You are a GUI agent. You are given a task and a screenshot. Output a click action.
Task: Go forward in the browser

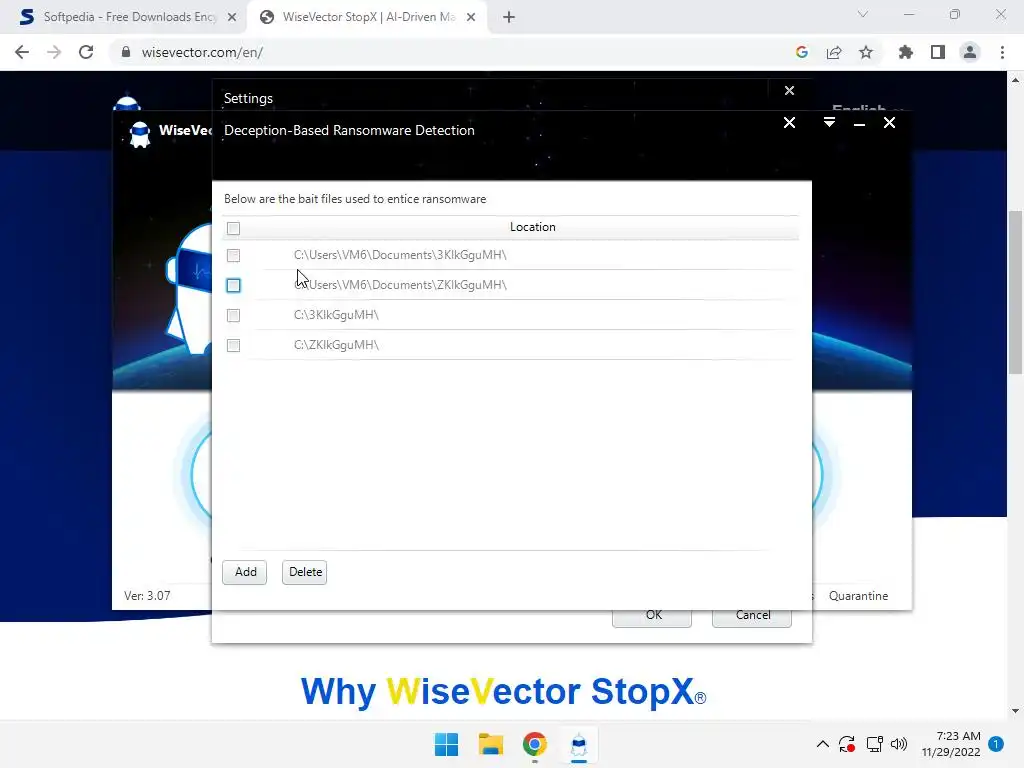[x=54, y=52]
